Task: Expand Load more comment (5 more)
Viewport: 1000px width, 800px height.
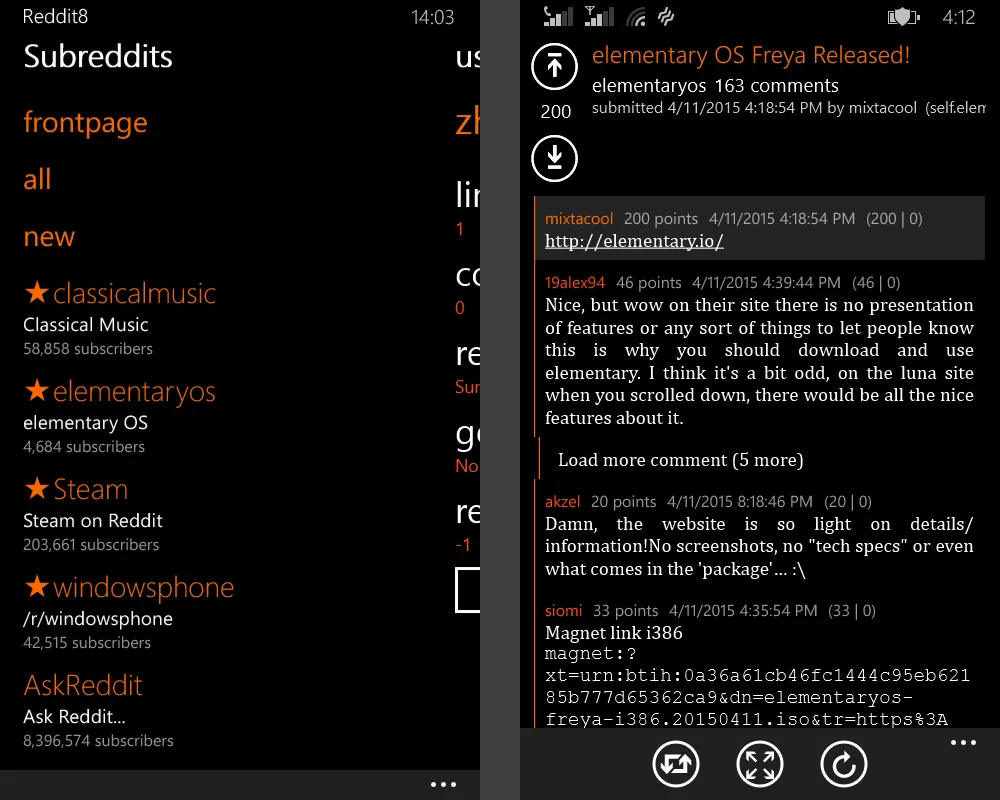Action: pos(680,460)
